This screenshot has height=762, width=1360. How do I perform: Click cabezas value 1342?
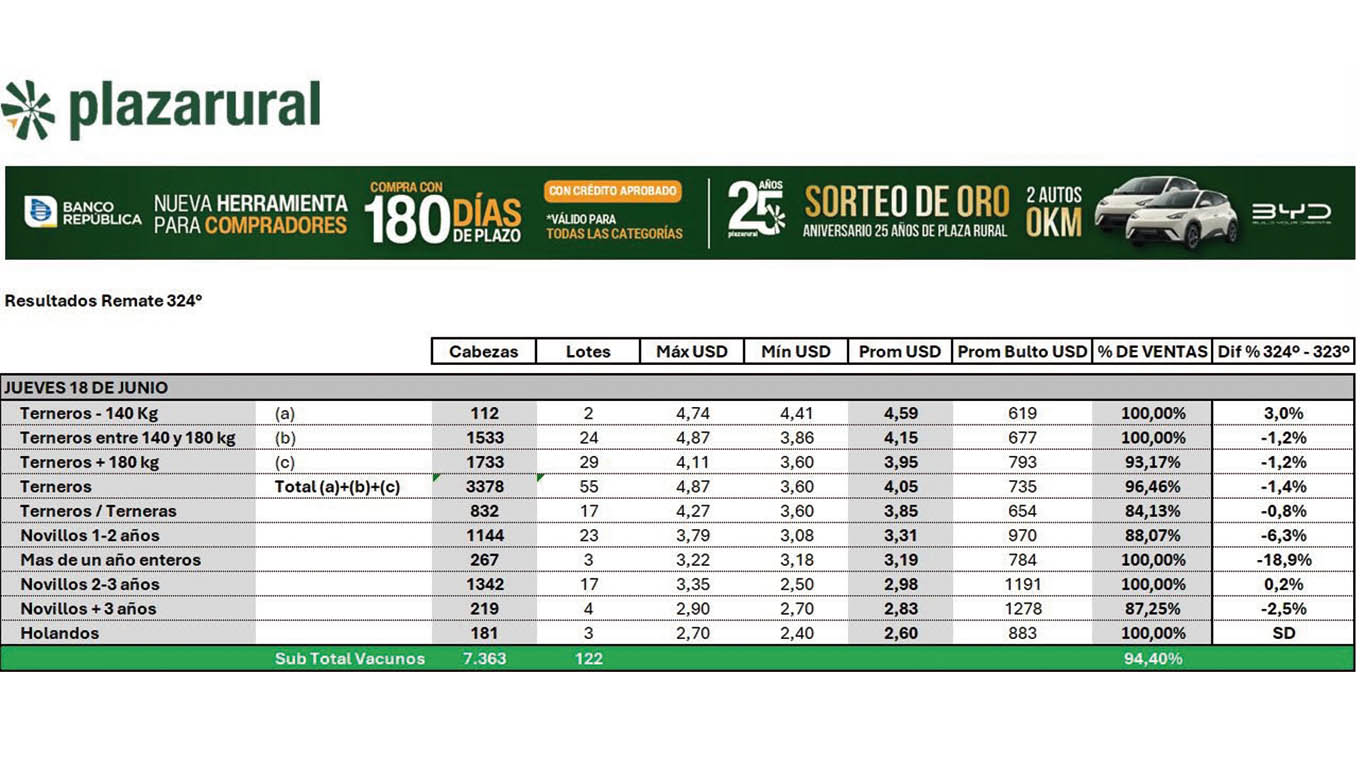click(x=484, y=584)
